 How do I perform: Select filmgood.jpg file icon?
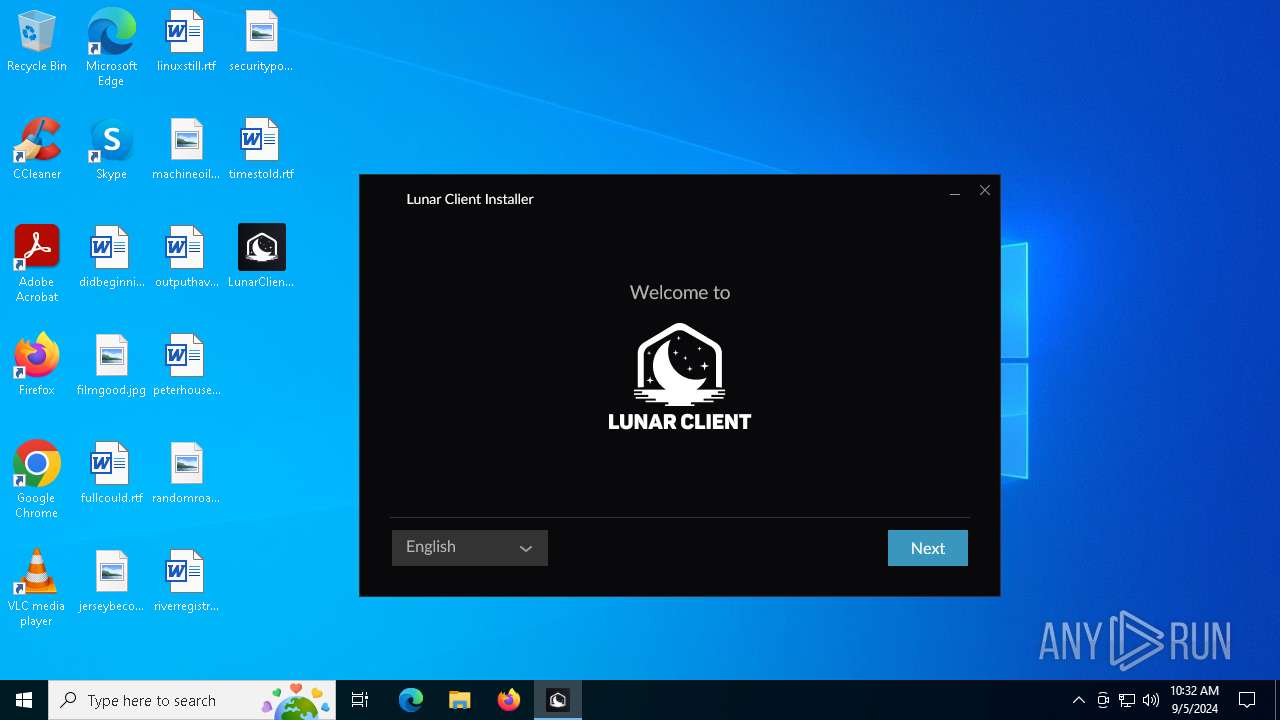coord(111,365)
